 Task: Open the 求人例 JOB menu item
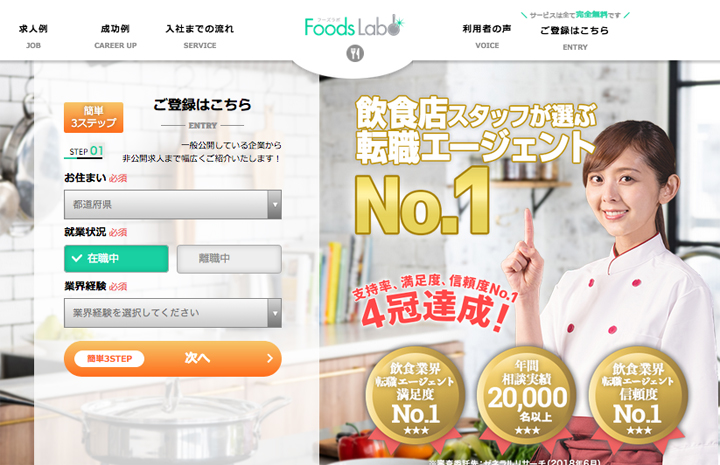pyautogui.click(x=33, y=36)
